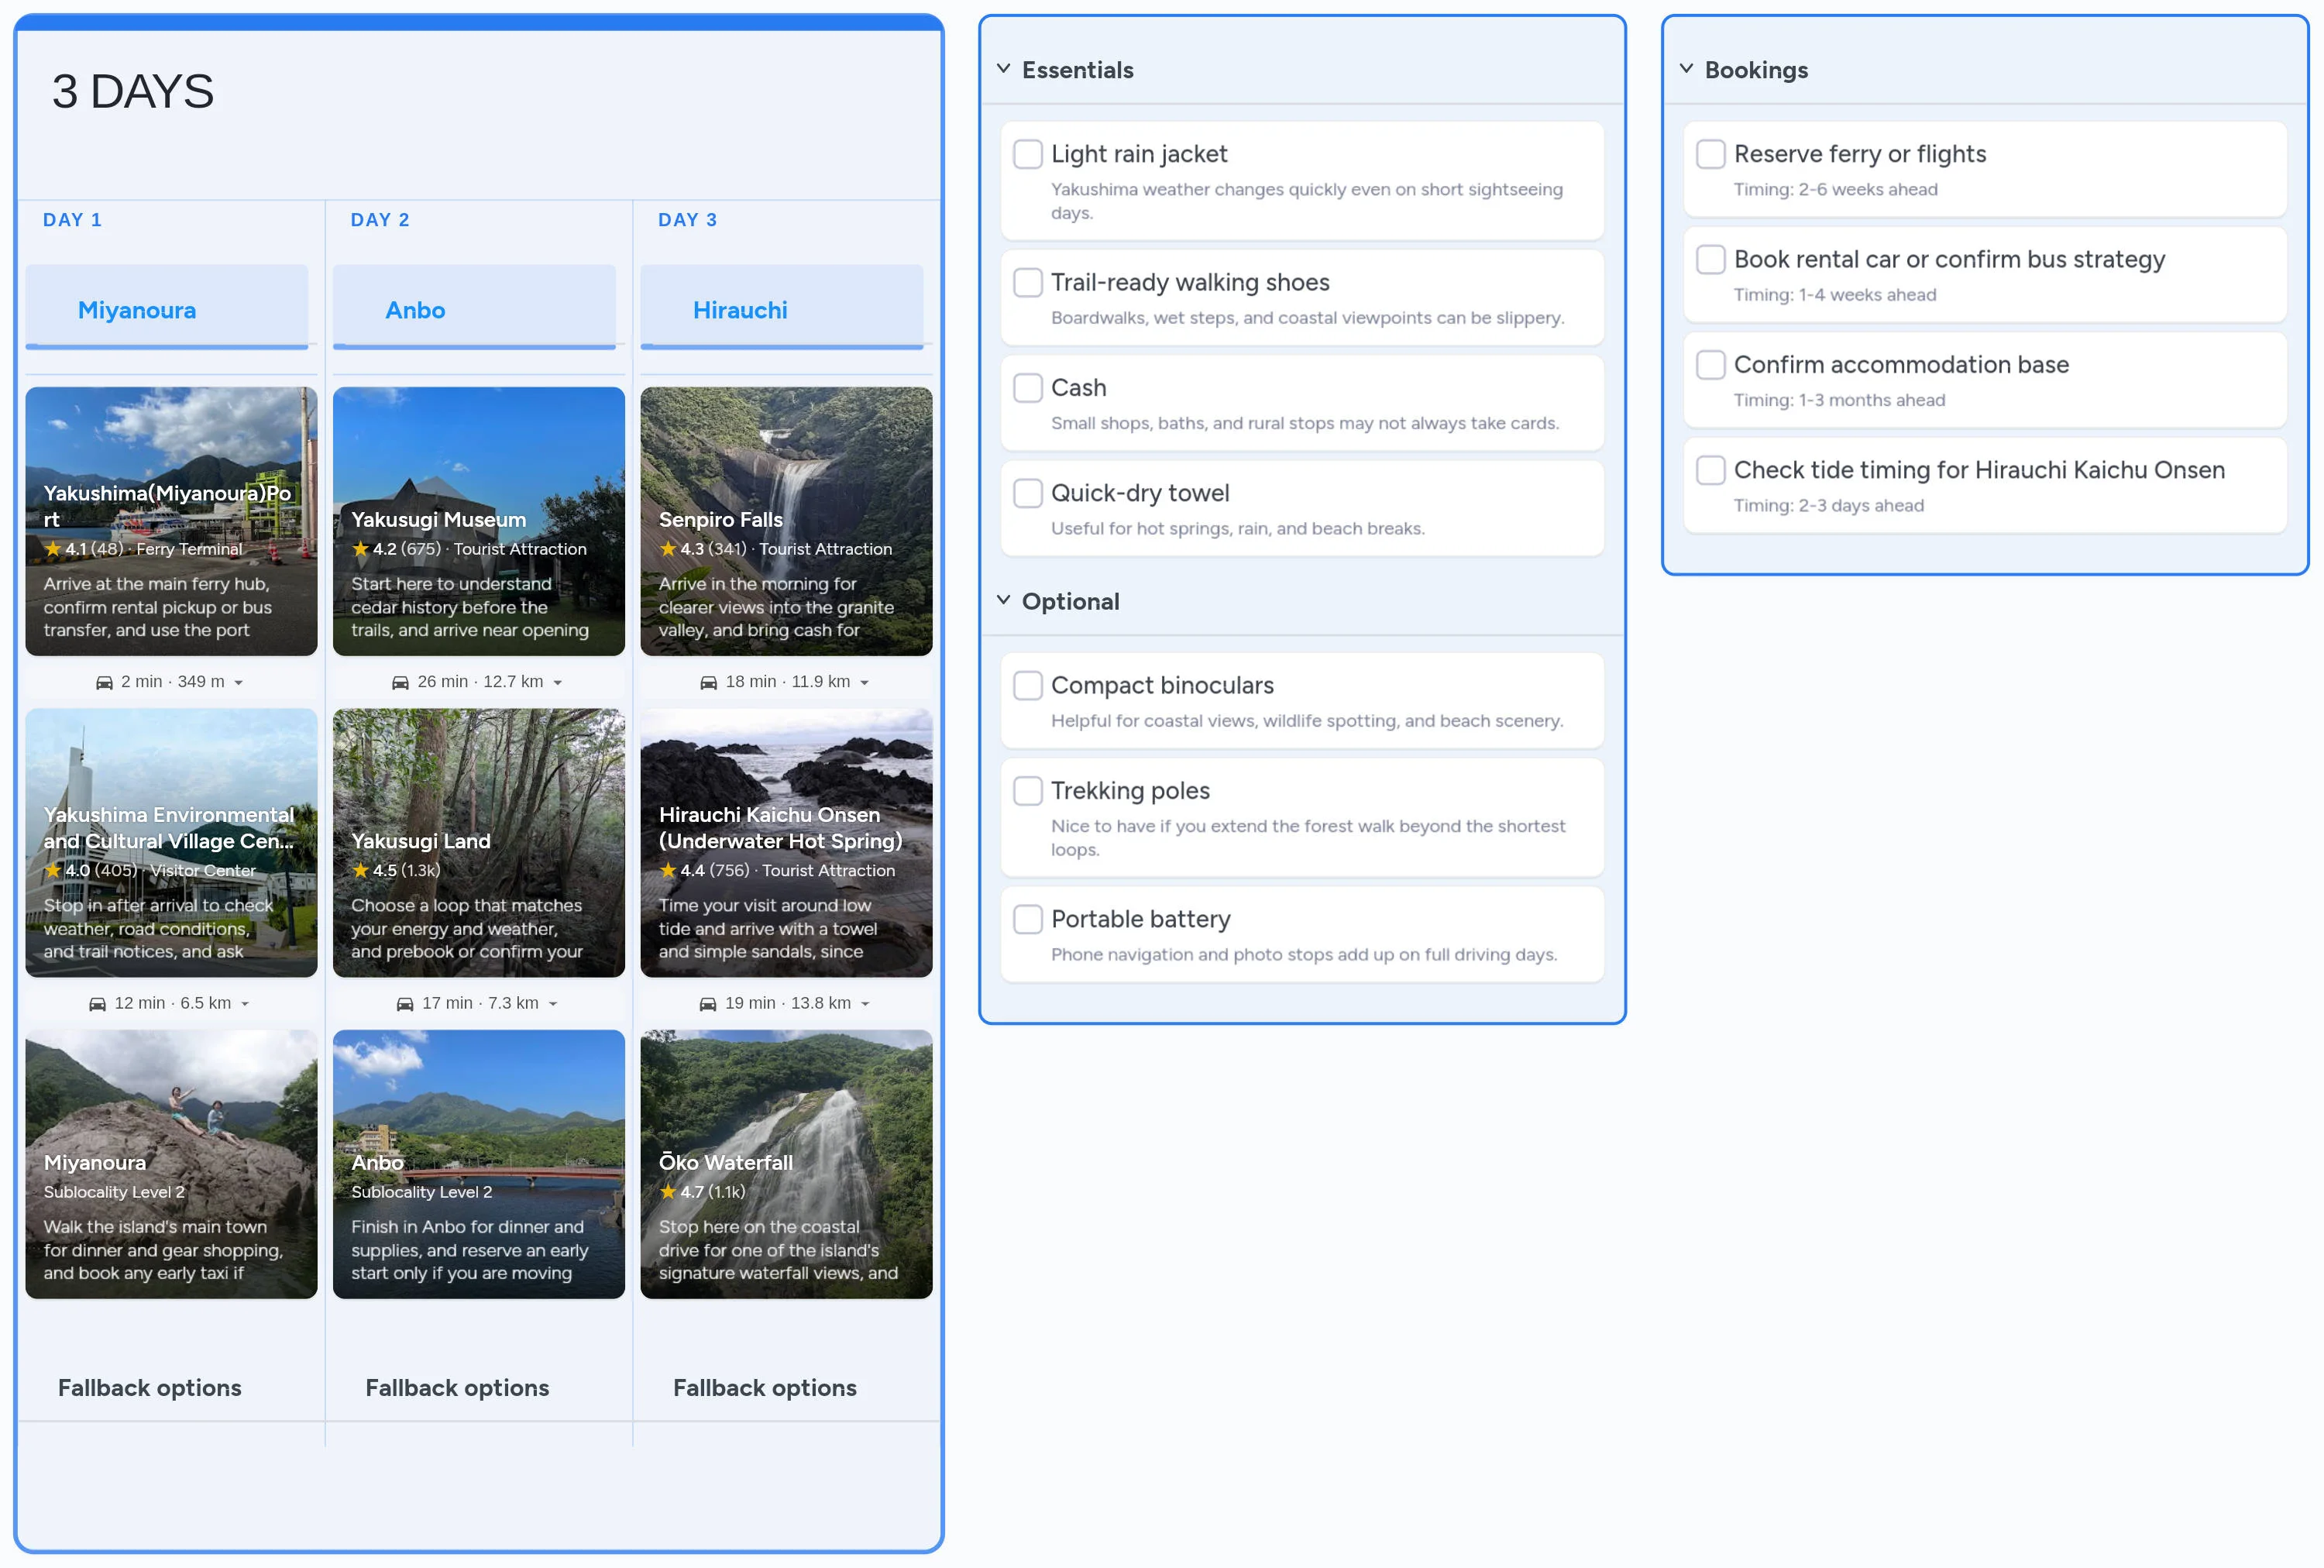Open Day 3 Fallback options
Image resolution: width=2324 pixels, height=1568 pixels.
click(x=764, y=1387)
